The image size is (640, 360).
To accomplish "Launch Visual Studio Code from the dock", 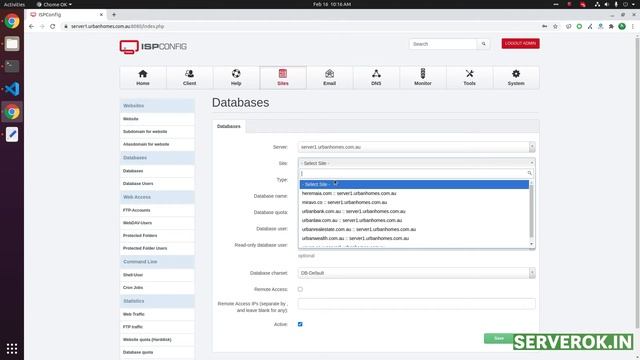I will 12,89.
